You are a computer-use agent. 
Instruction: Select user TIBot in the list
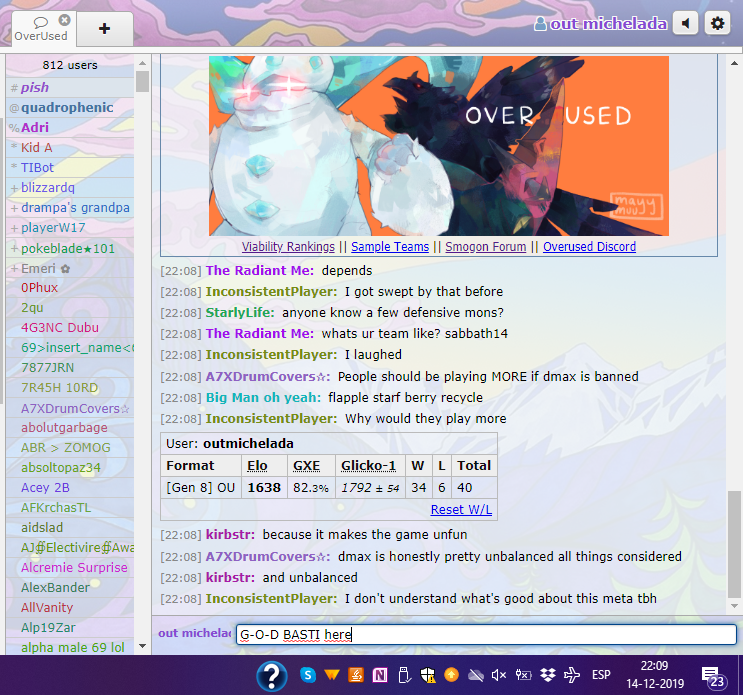(x=70, y=168)
